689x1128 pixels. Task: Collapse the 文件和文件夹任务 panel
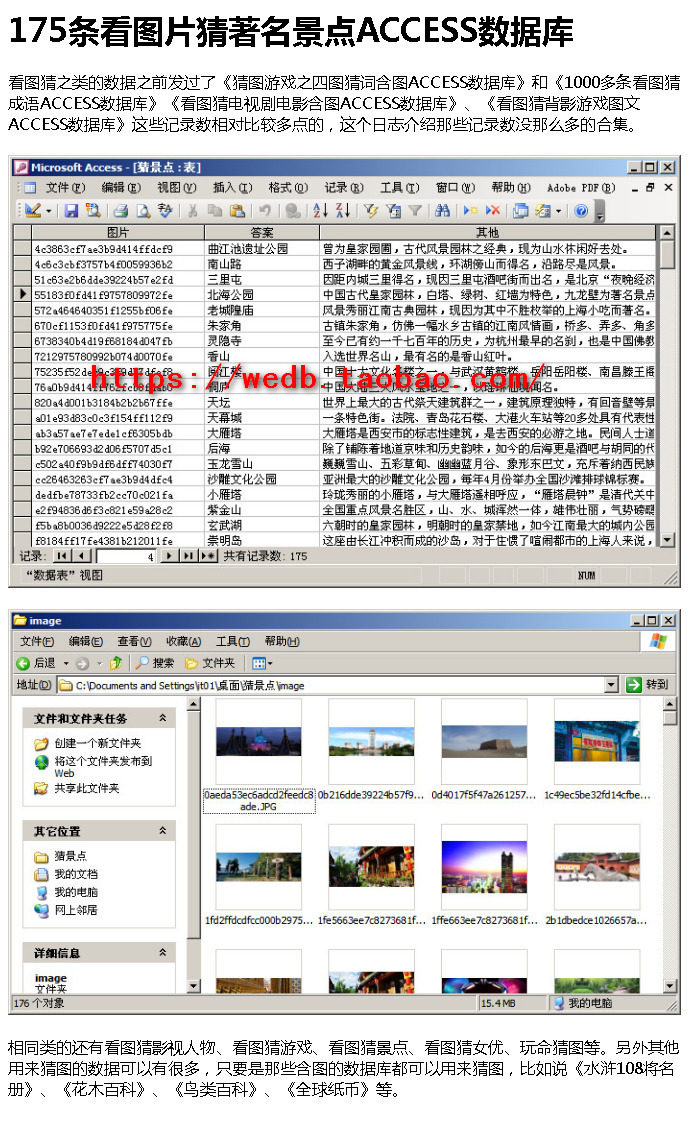(163, 717)
